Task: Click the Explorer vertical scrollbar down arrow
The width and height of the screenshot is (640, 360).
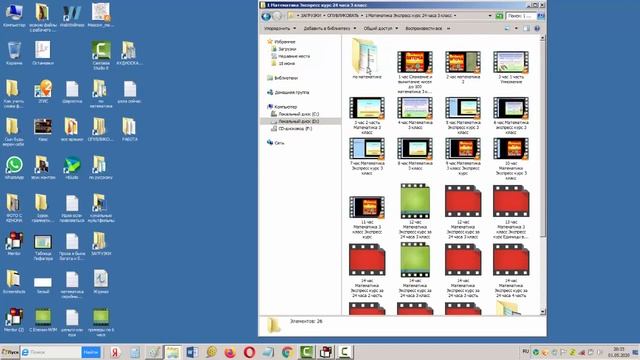Action: pos(542,312)
